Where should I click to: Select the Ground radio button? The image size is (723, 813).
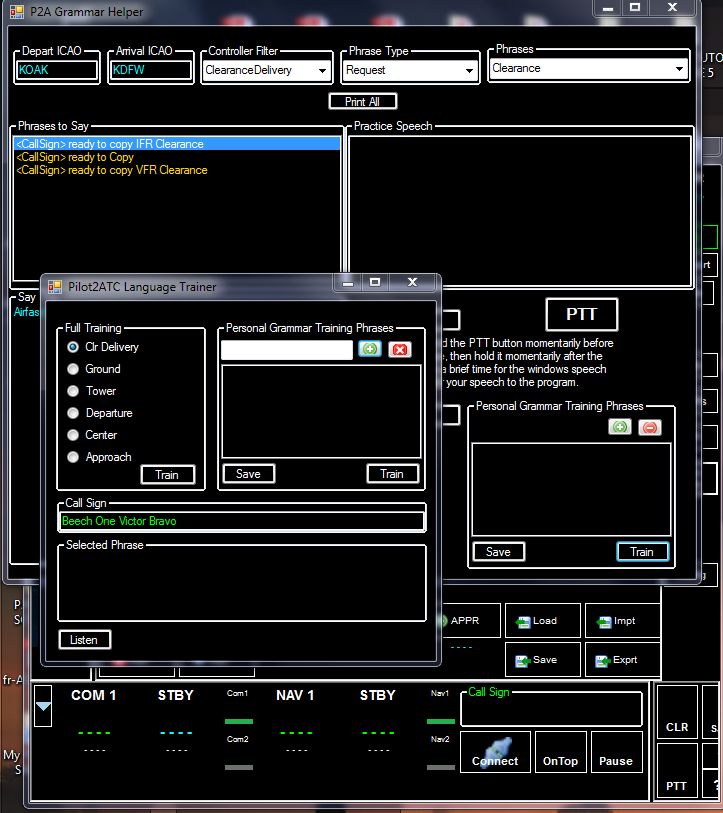coord(73,369)
